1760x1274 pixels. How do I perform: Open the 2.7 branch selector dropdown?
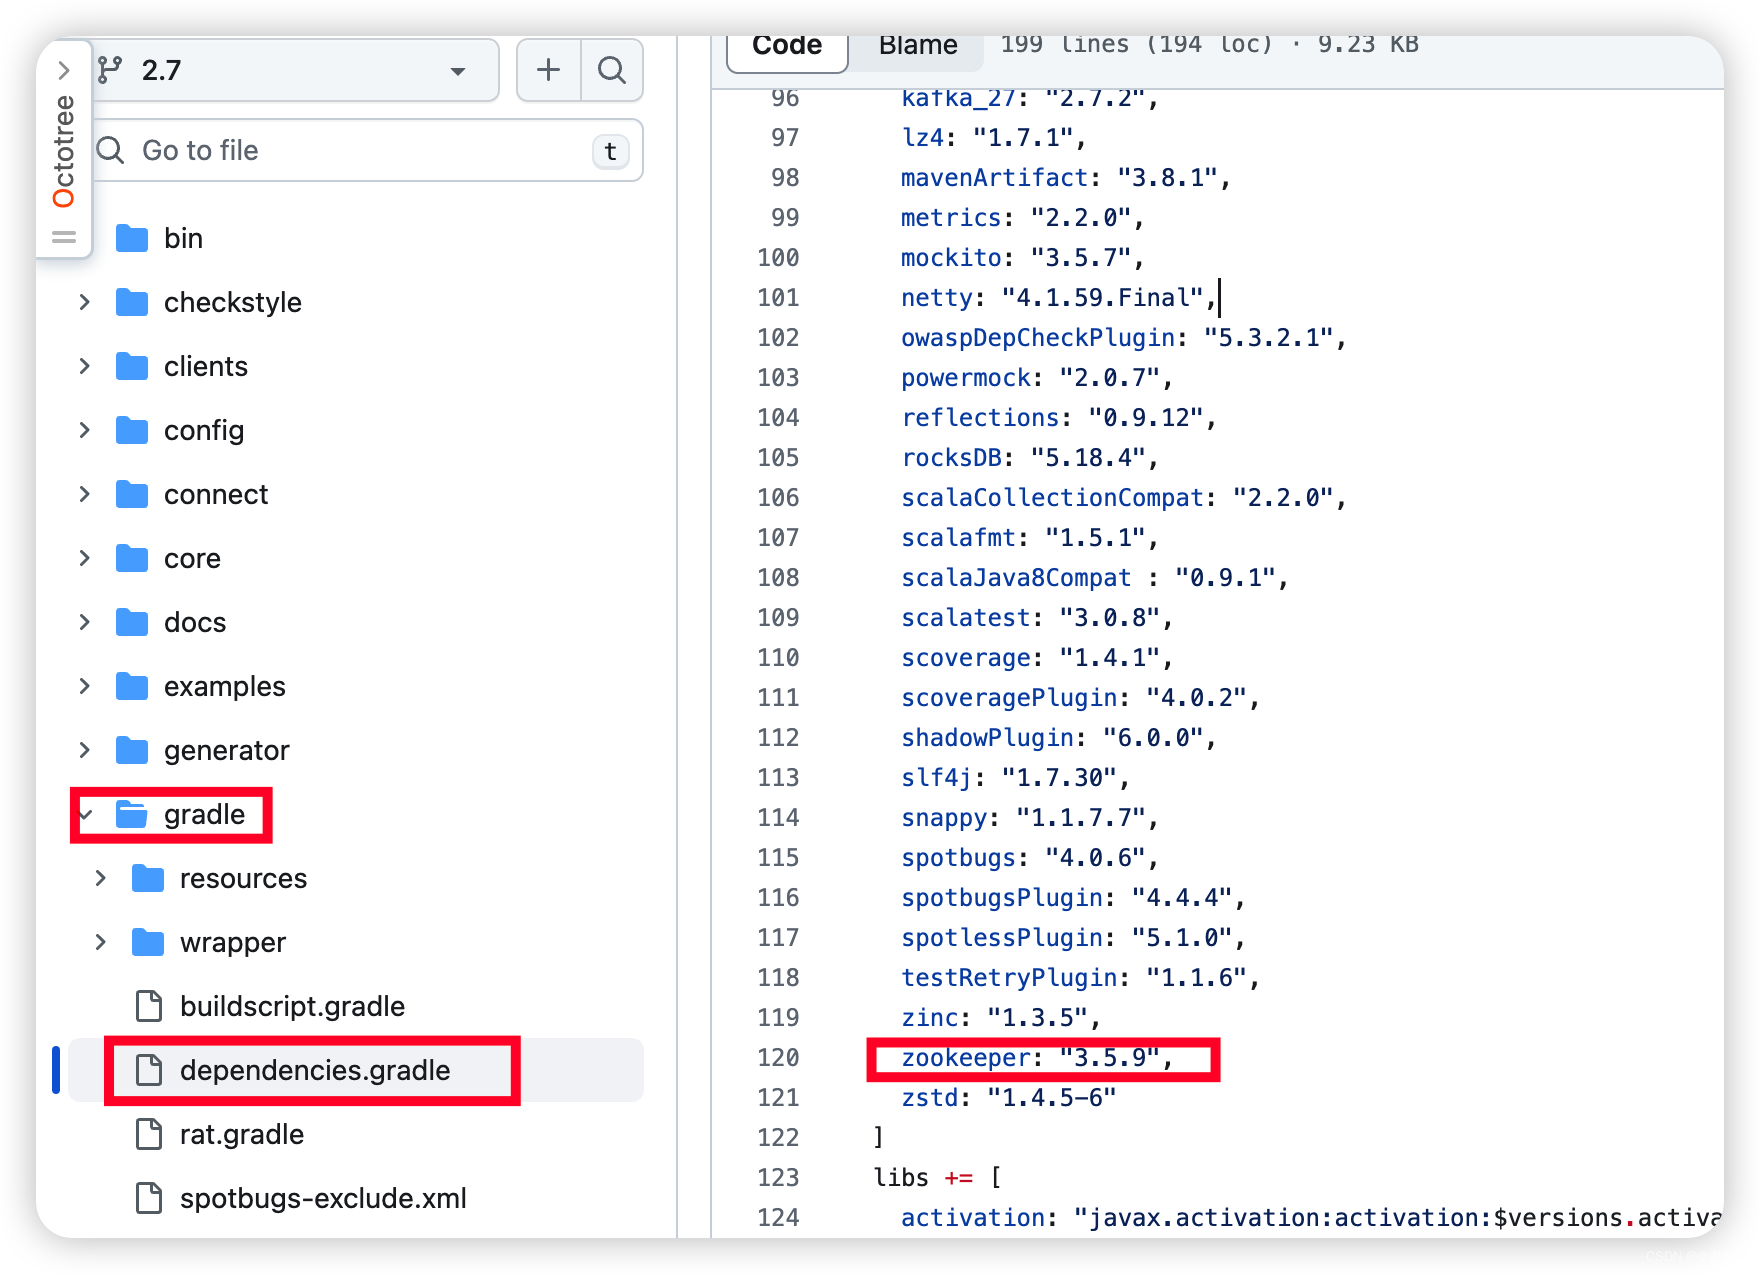(296, 70)
